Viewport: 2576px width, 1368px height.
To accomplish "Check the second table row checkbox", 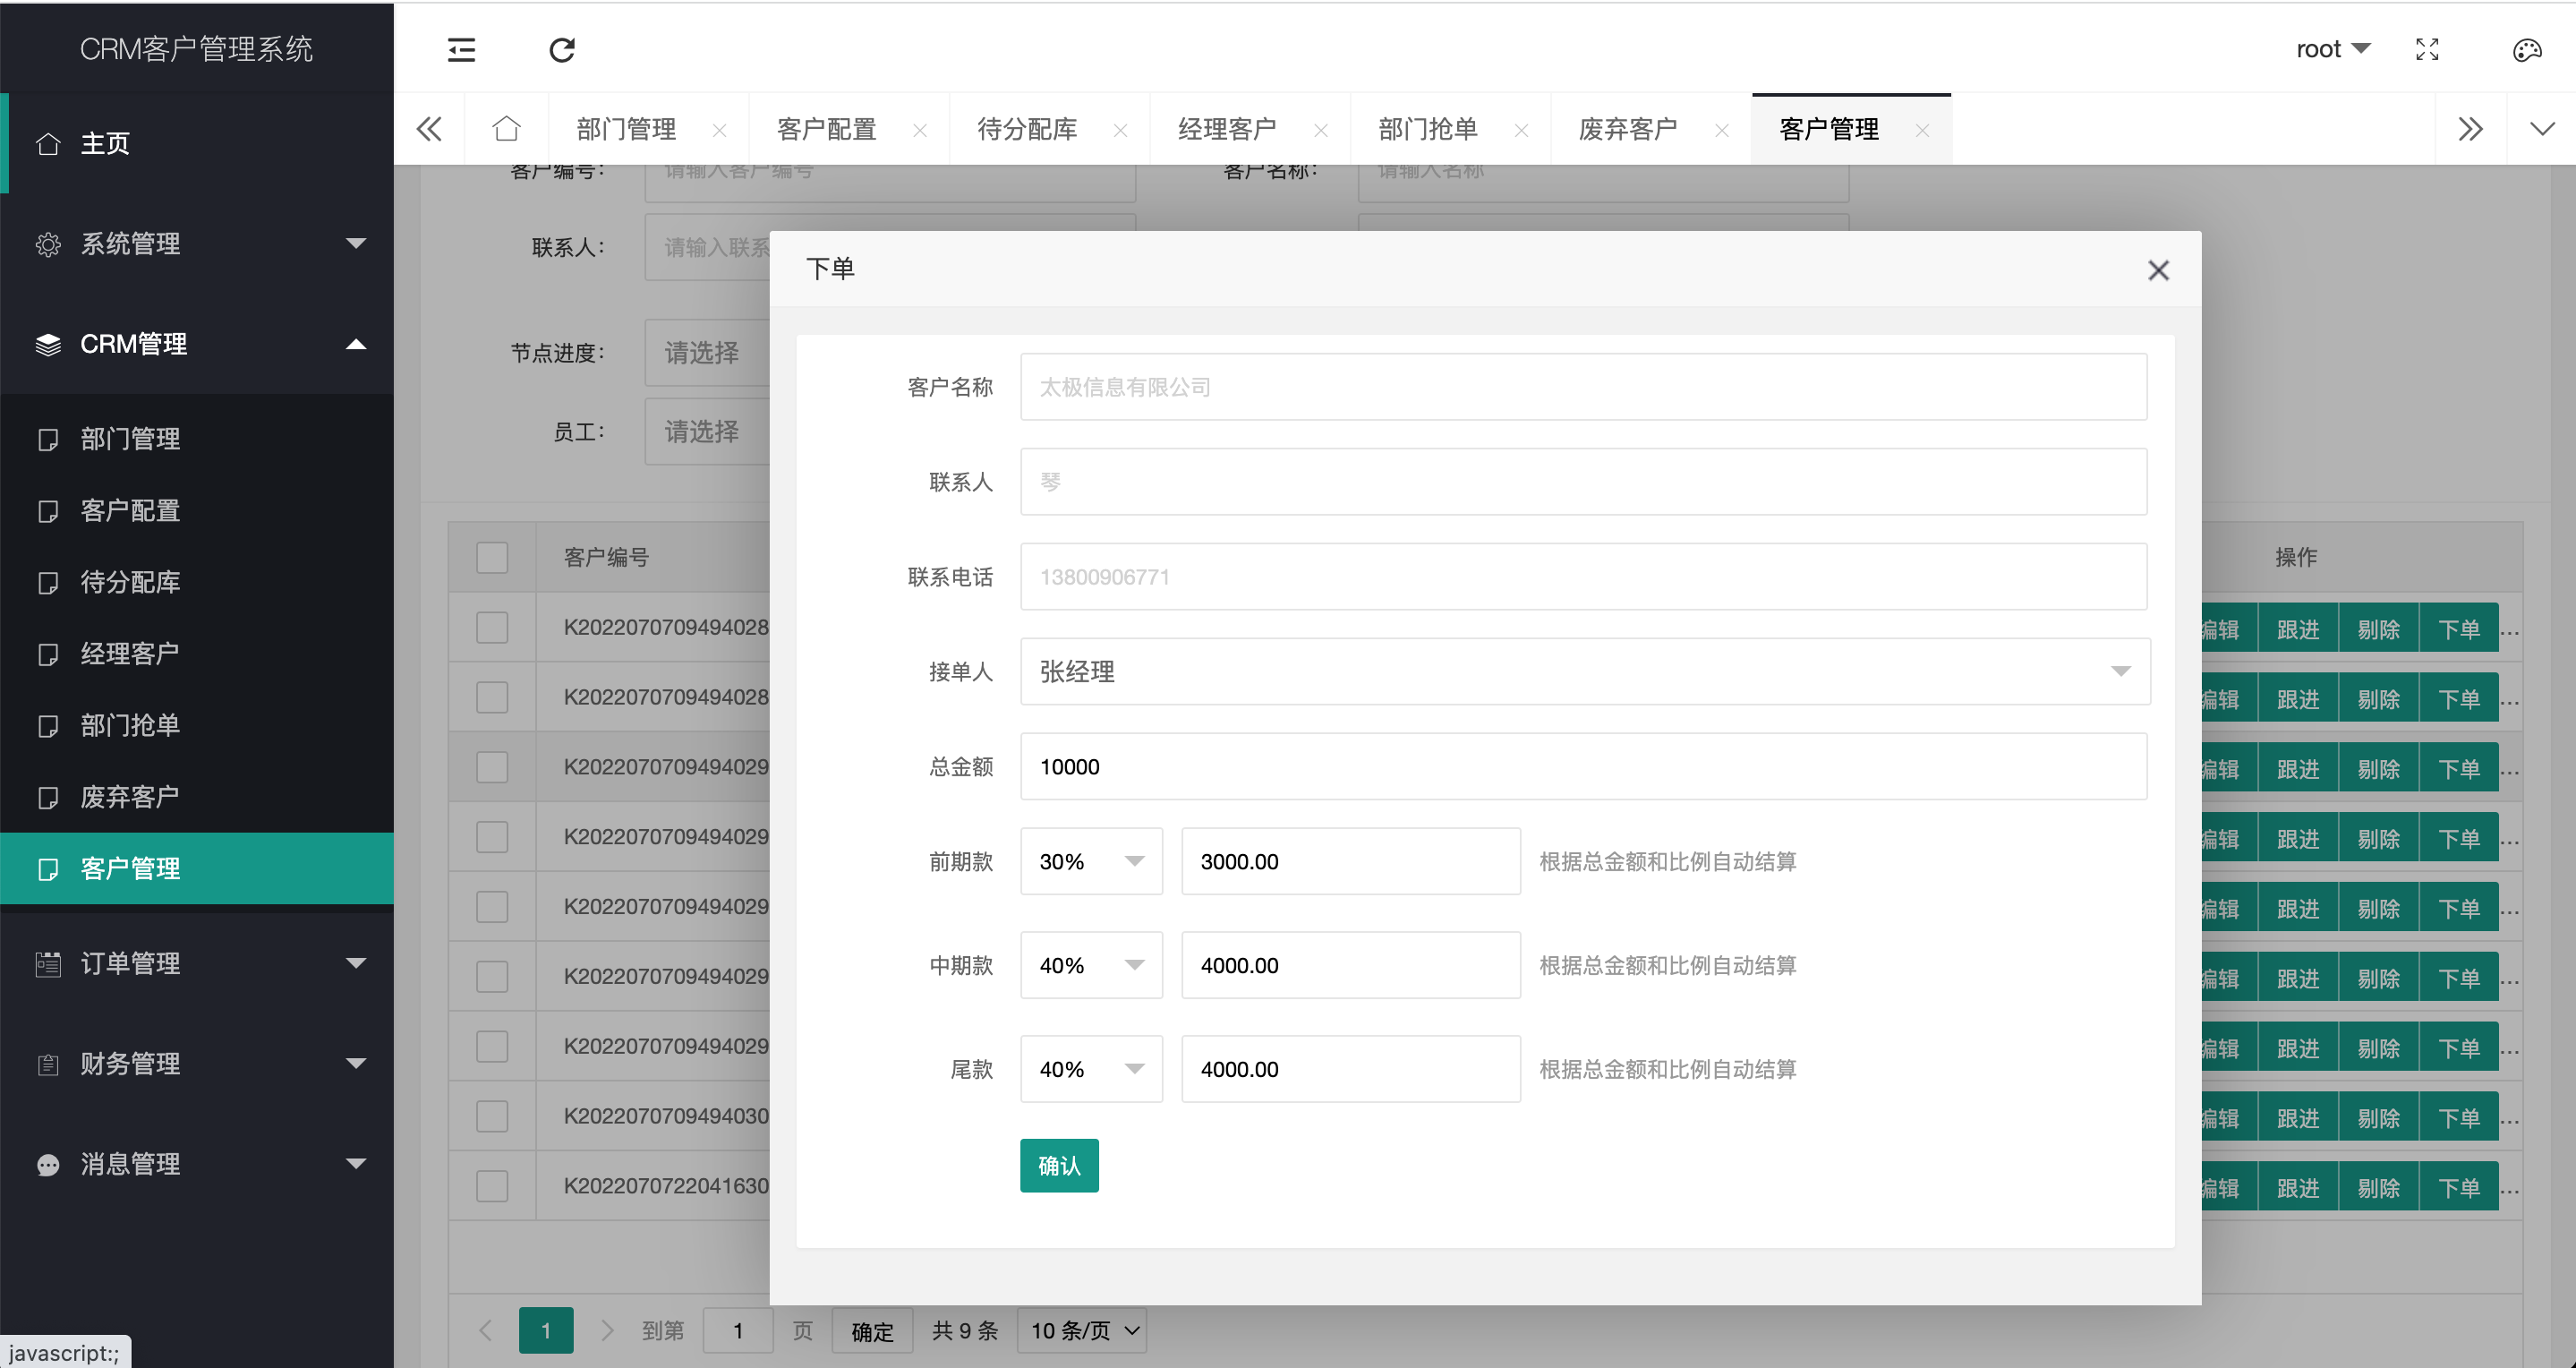I will coord(492,697).
